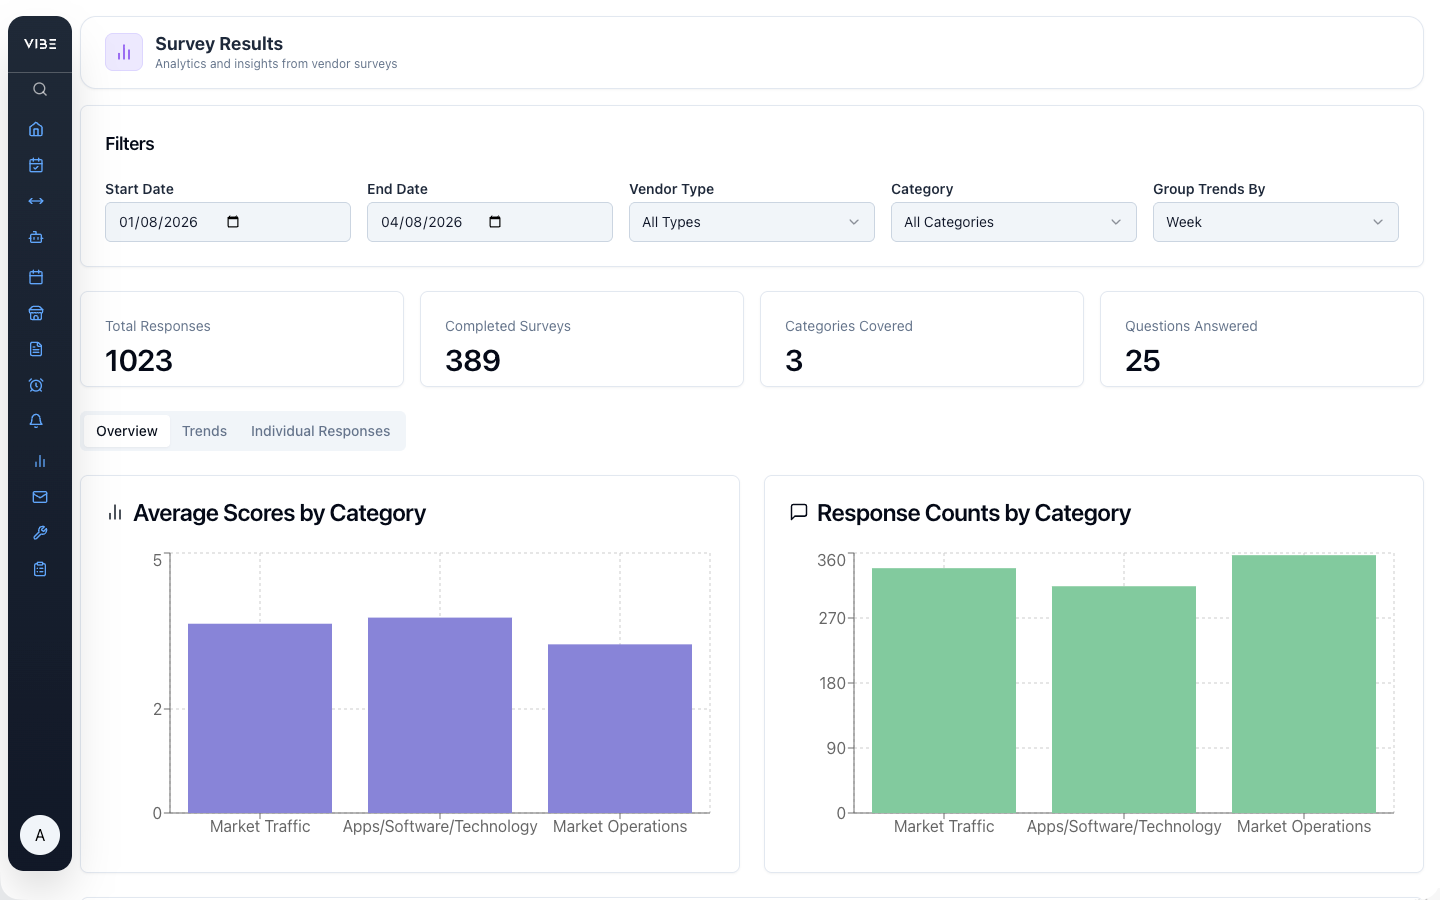Image resolution: width=1440 pixels, height=900 pixels.
Task: Select the clipboard icon at sidebar bottom
Action: point(39,569)
